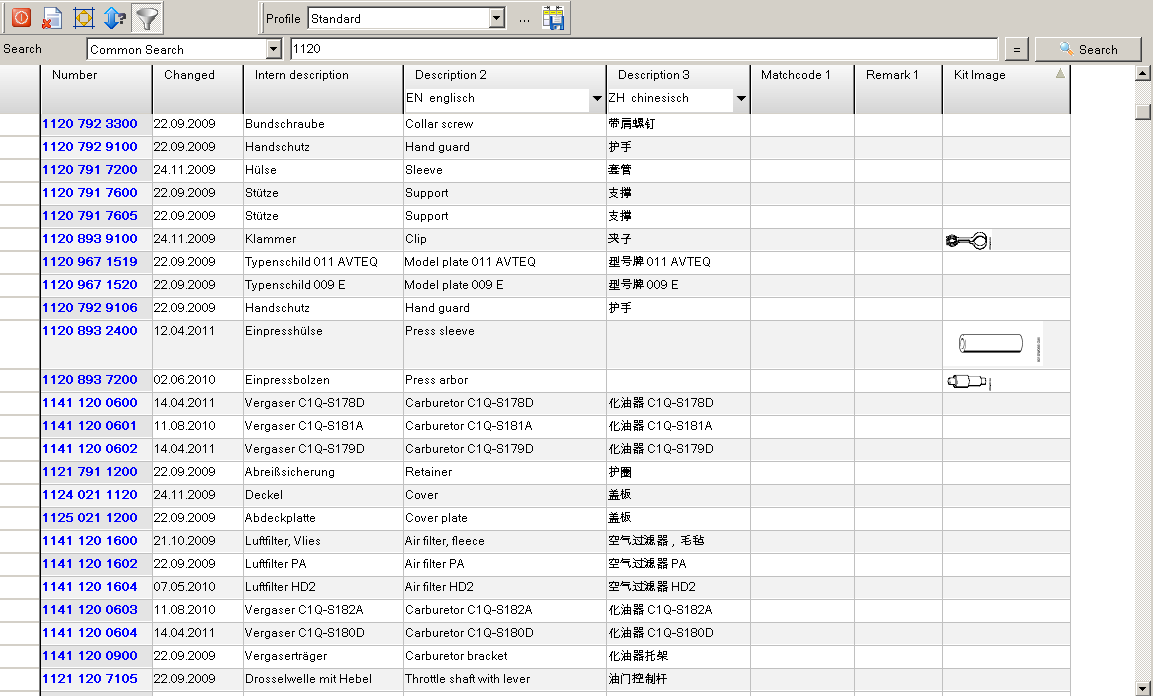Viewport: 1153px width, 696px height.
Task: Click the document with red X icon
Action: (52, 18)
